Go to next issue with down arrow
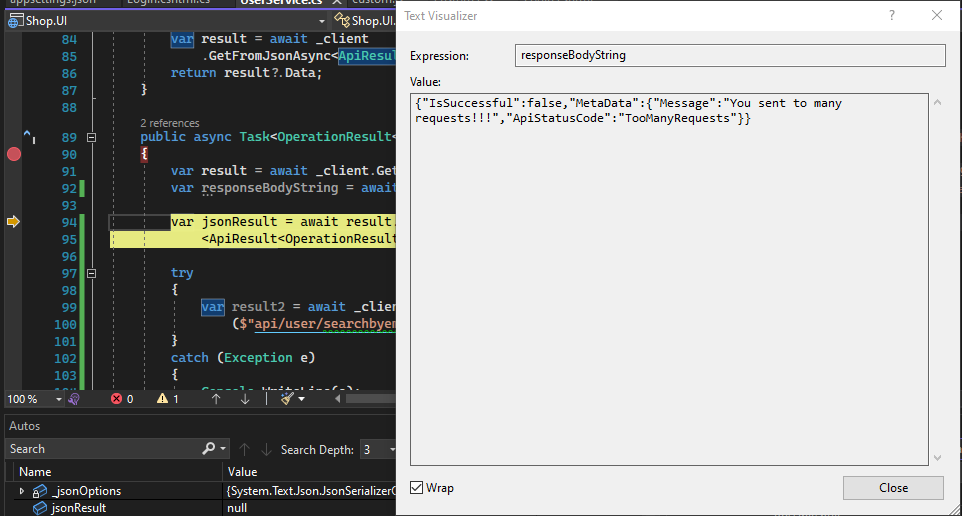The height and width of the screenshot is (516, 962). 245,399
